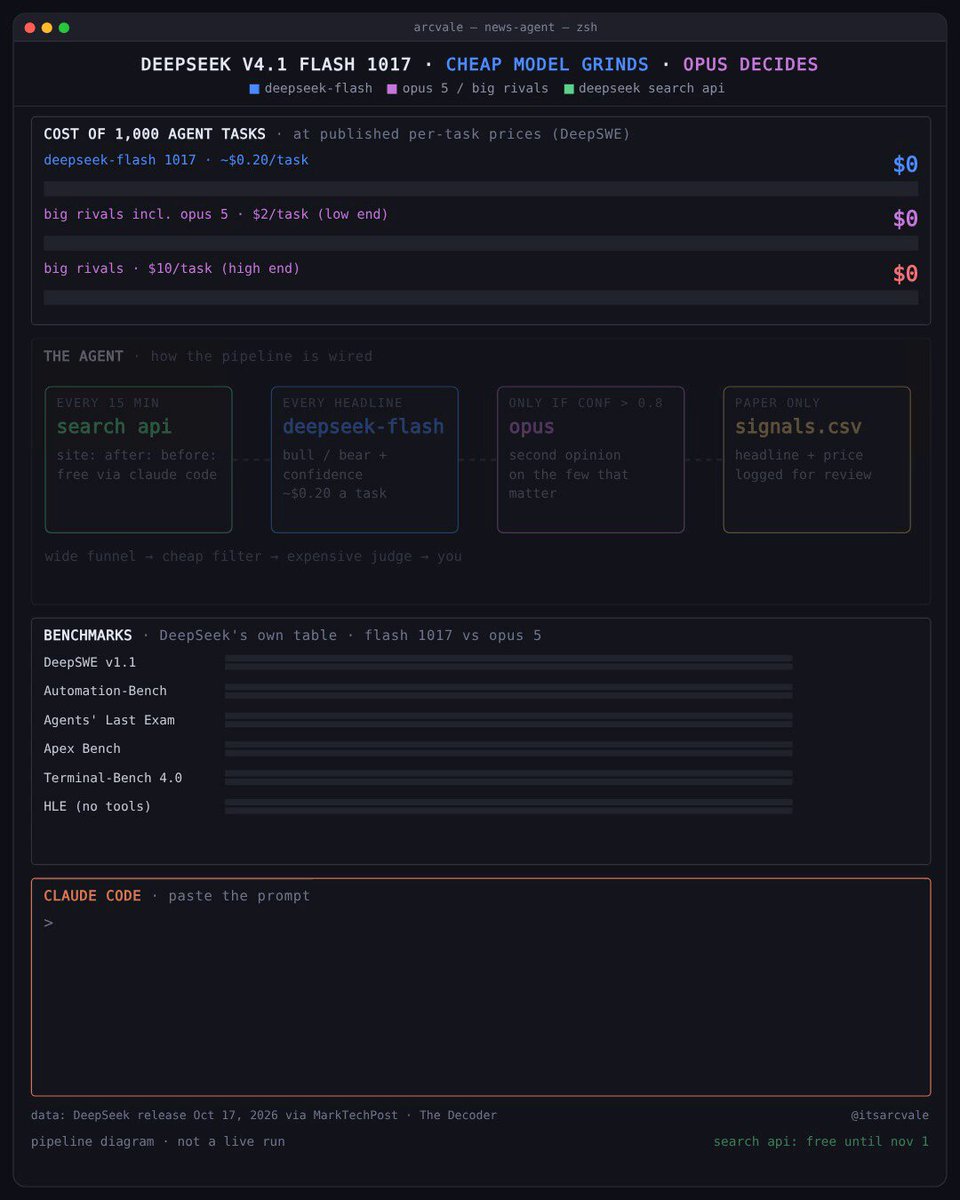Select the 'Terminal-Bench 4.0' benchmark row label
This screenshot has height=1200, width=960.
tap(113, 777)
